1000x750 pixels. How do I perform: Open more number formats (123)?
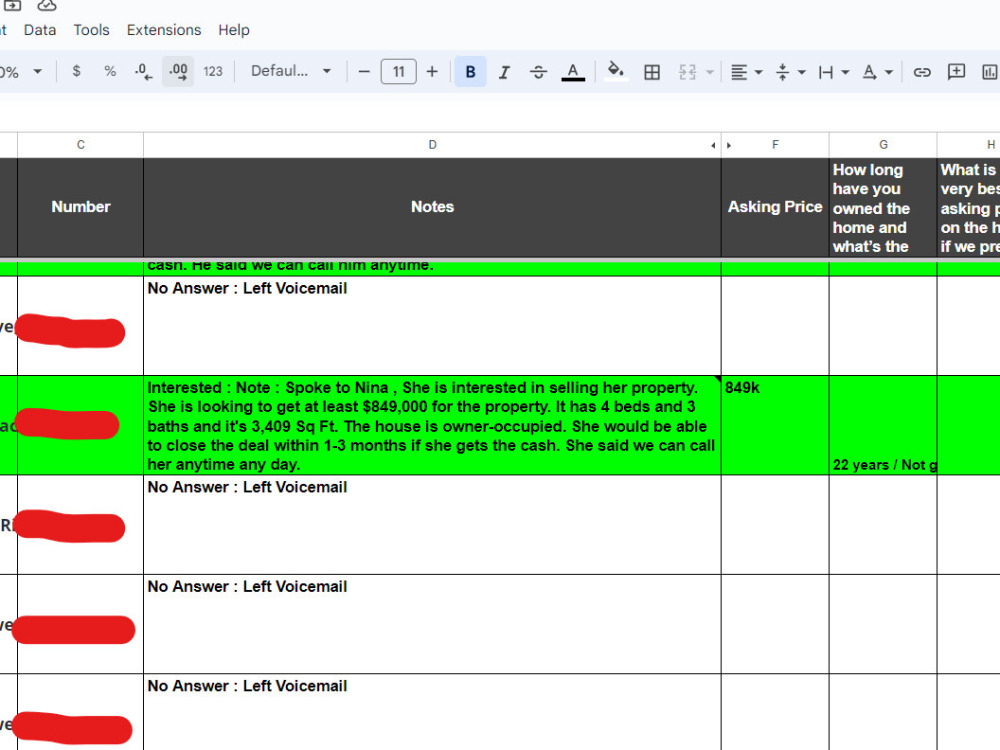tap(213, 71)
